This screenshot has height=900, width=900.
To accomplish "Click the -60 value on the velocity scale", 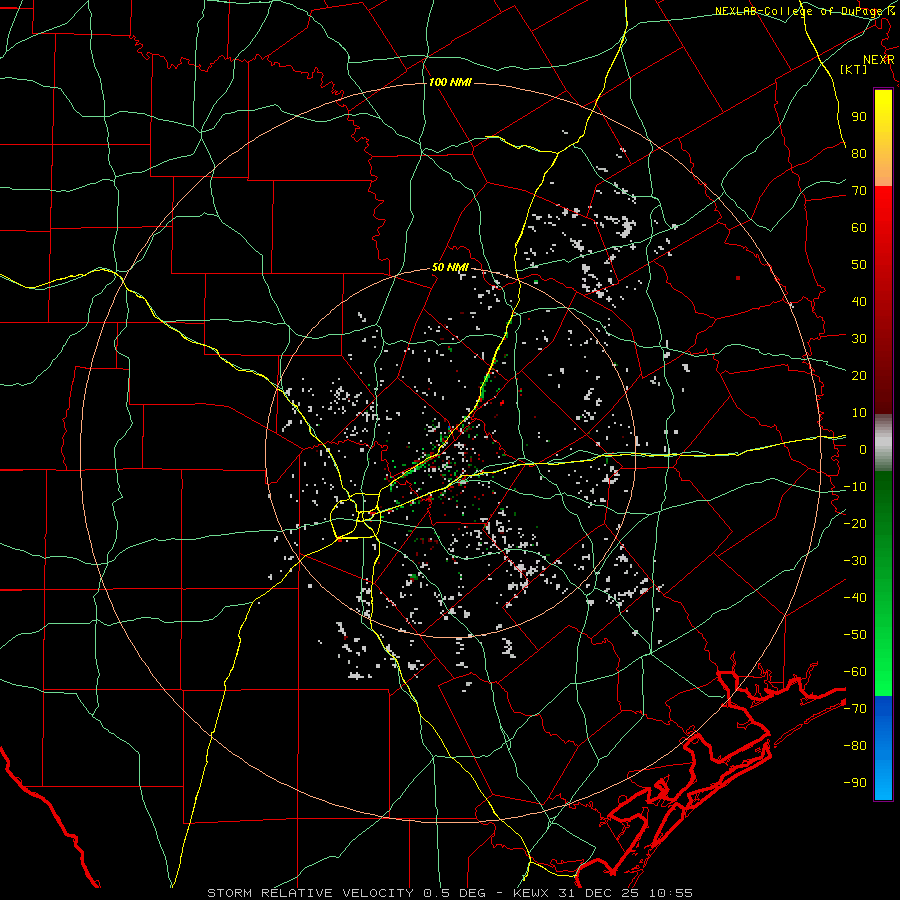I will (x=855, y=672).
